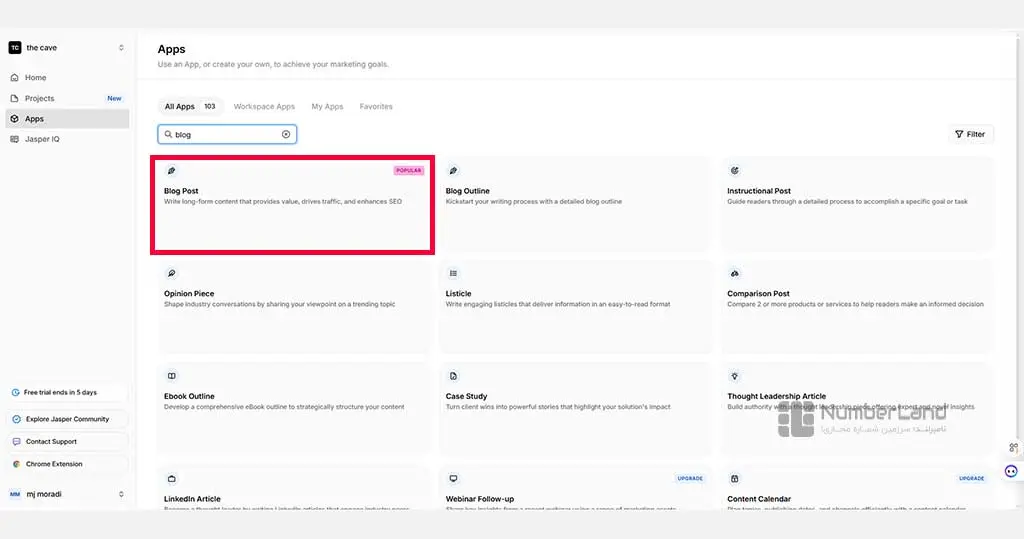The height and width of the screenshot is (539, 1024).
Task: Open Jasper IQ in the sidebar
Action: pos(67,139)
